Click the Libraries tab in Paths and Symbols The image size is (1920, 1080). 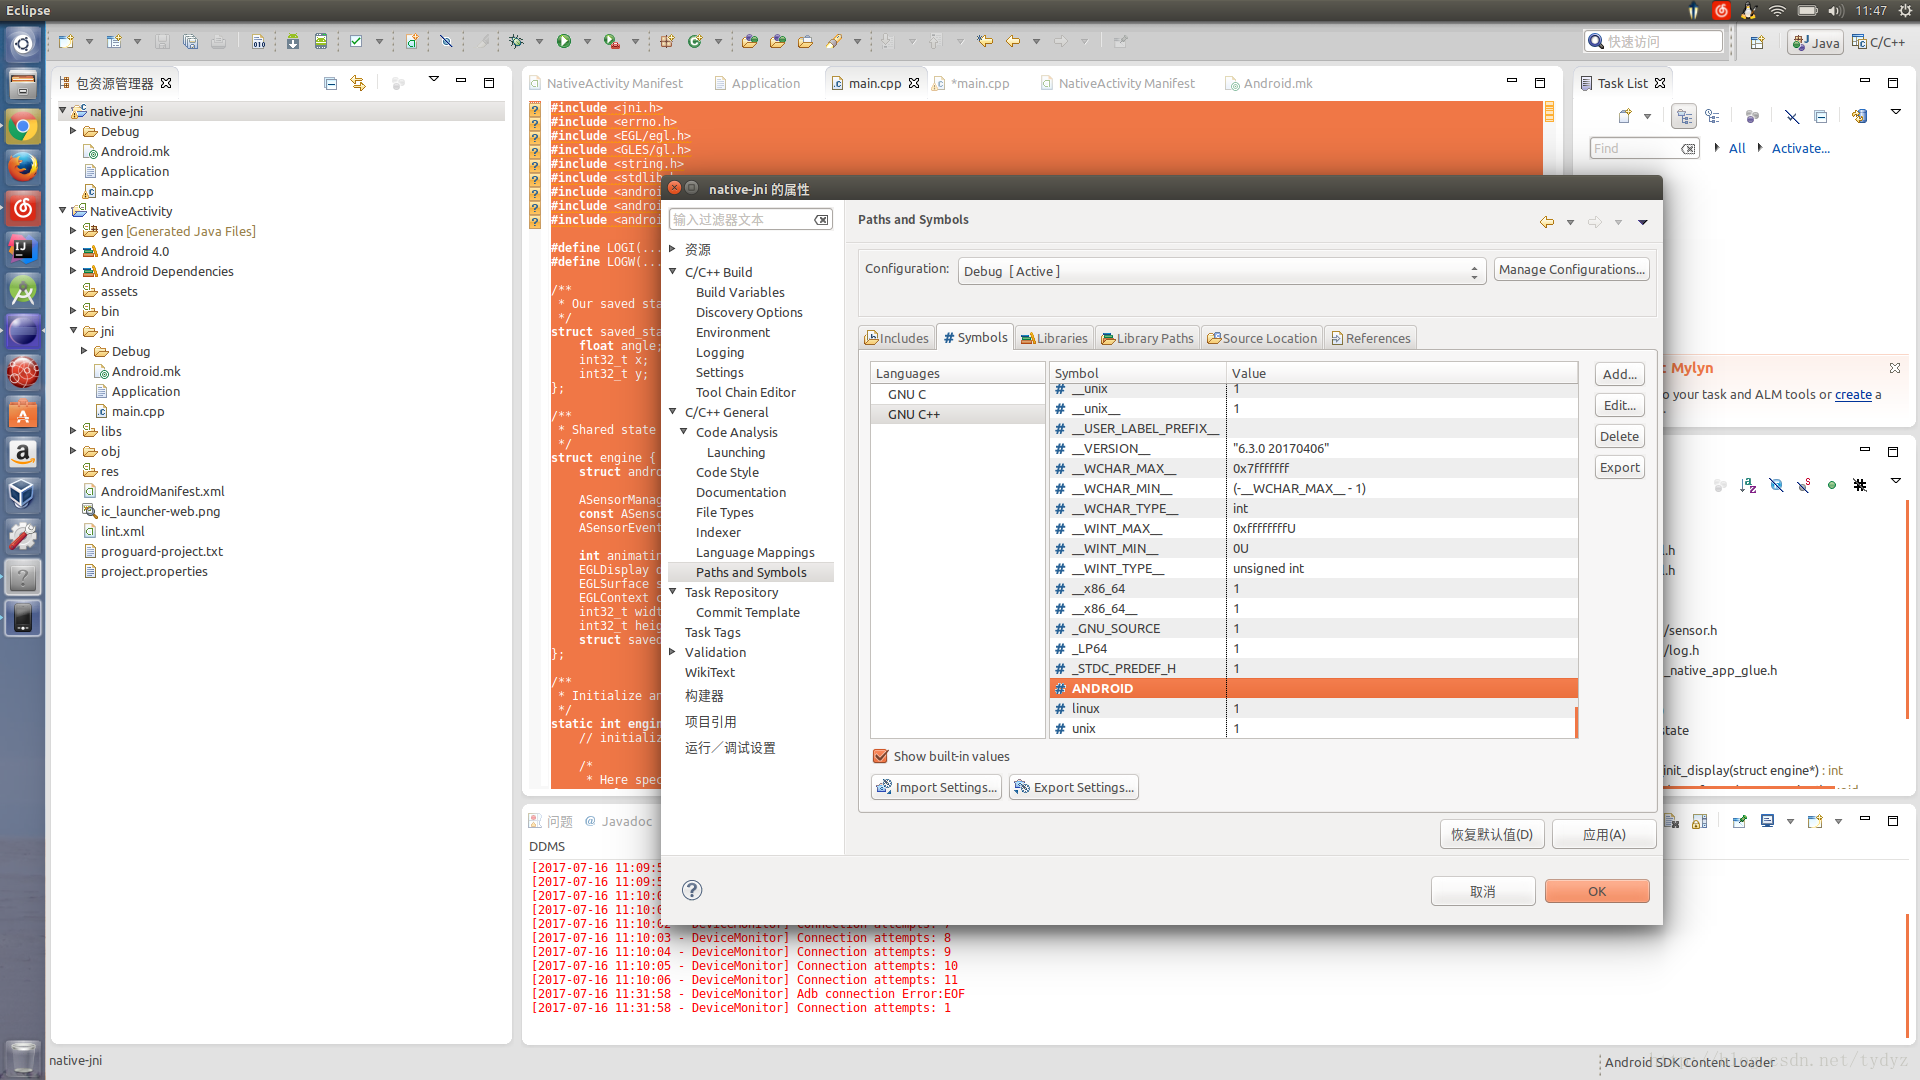1056,338
